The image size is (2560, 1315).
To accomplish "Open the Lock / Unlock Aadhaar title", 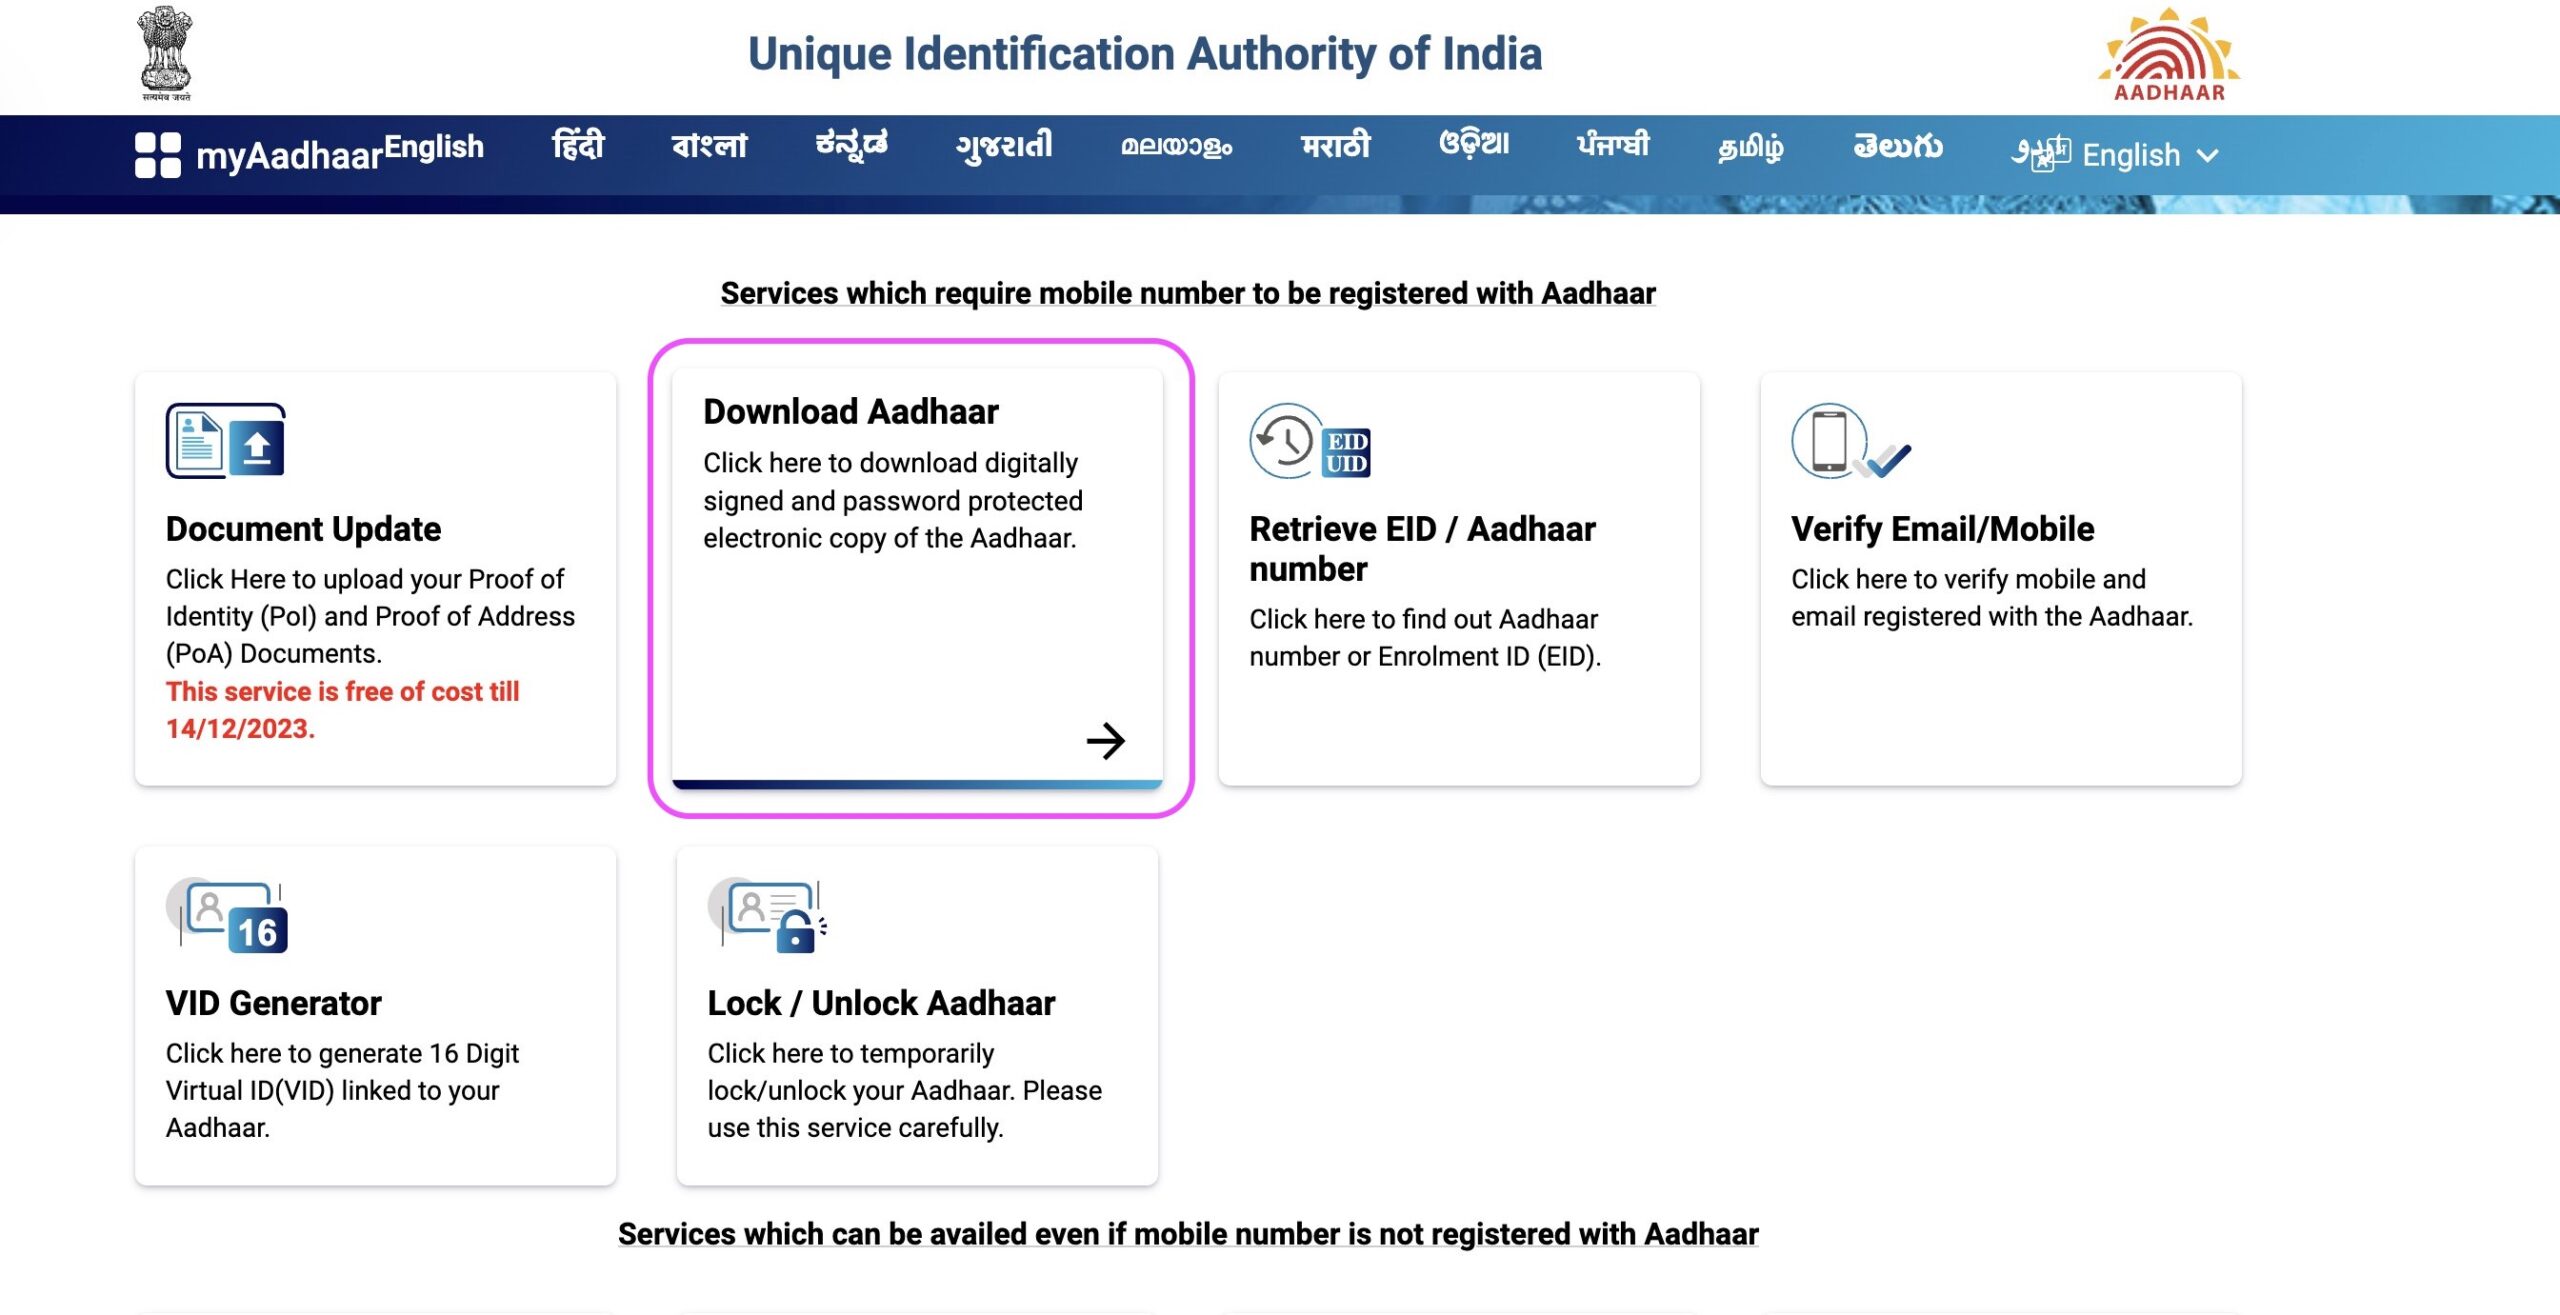I will (881, 1003).
